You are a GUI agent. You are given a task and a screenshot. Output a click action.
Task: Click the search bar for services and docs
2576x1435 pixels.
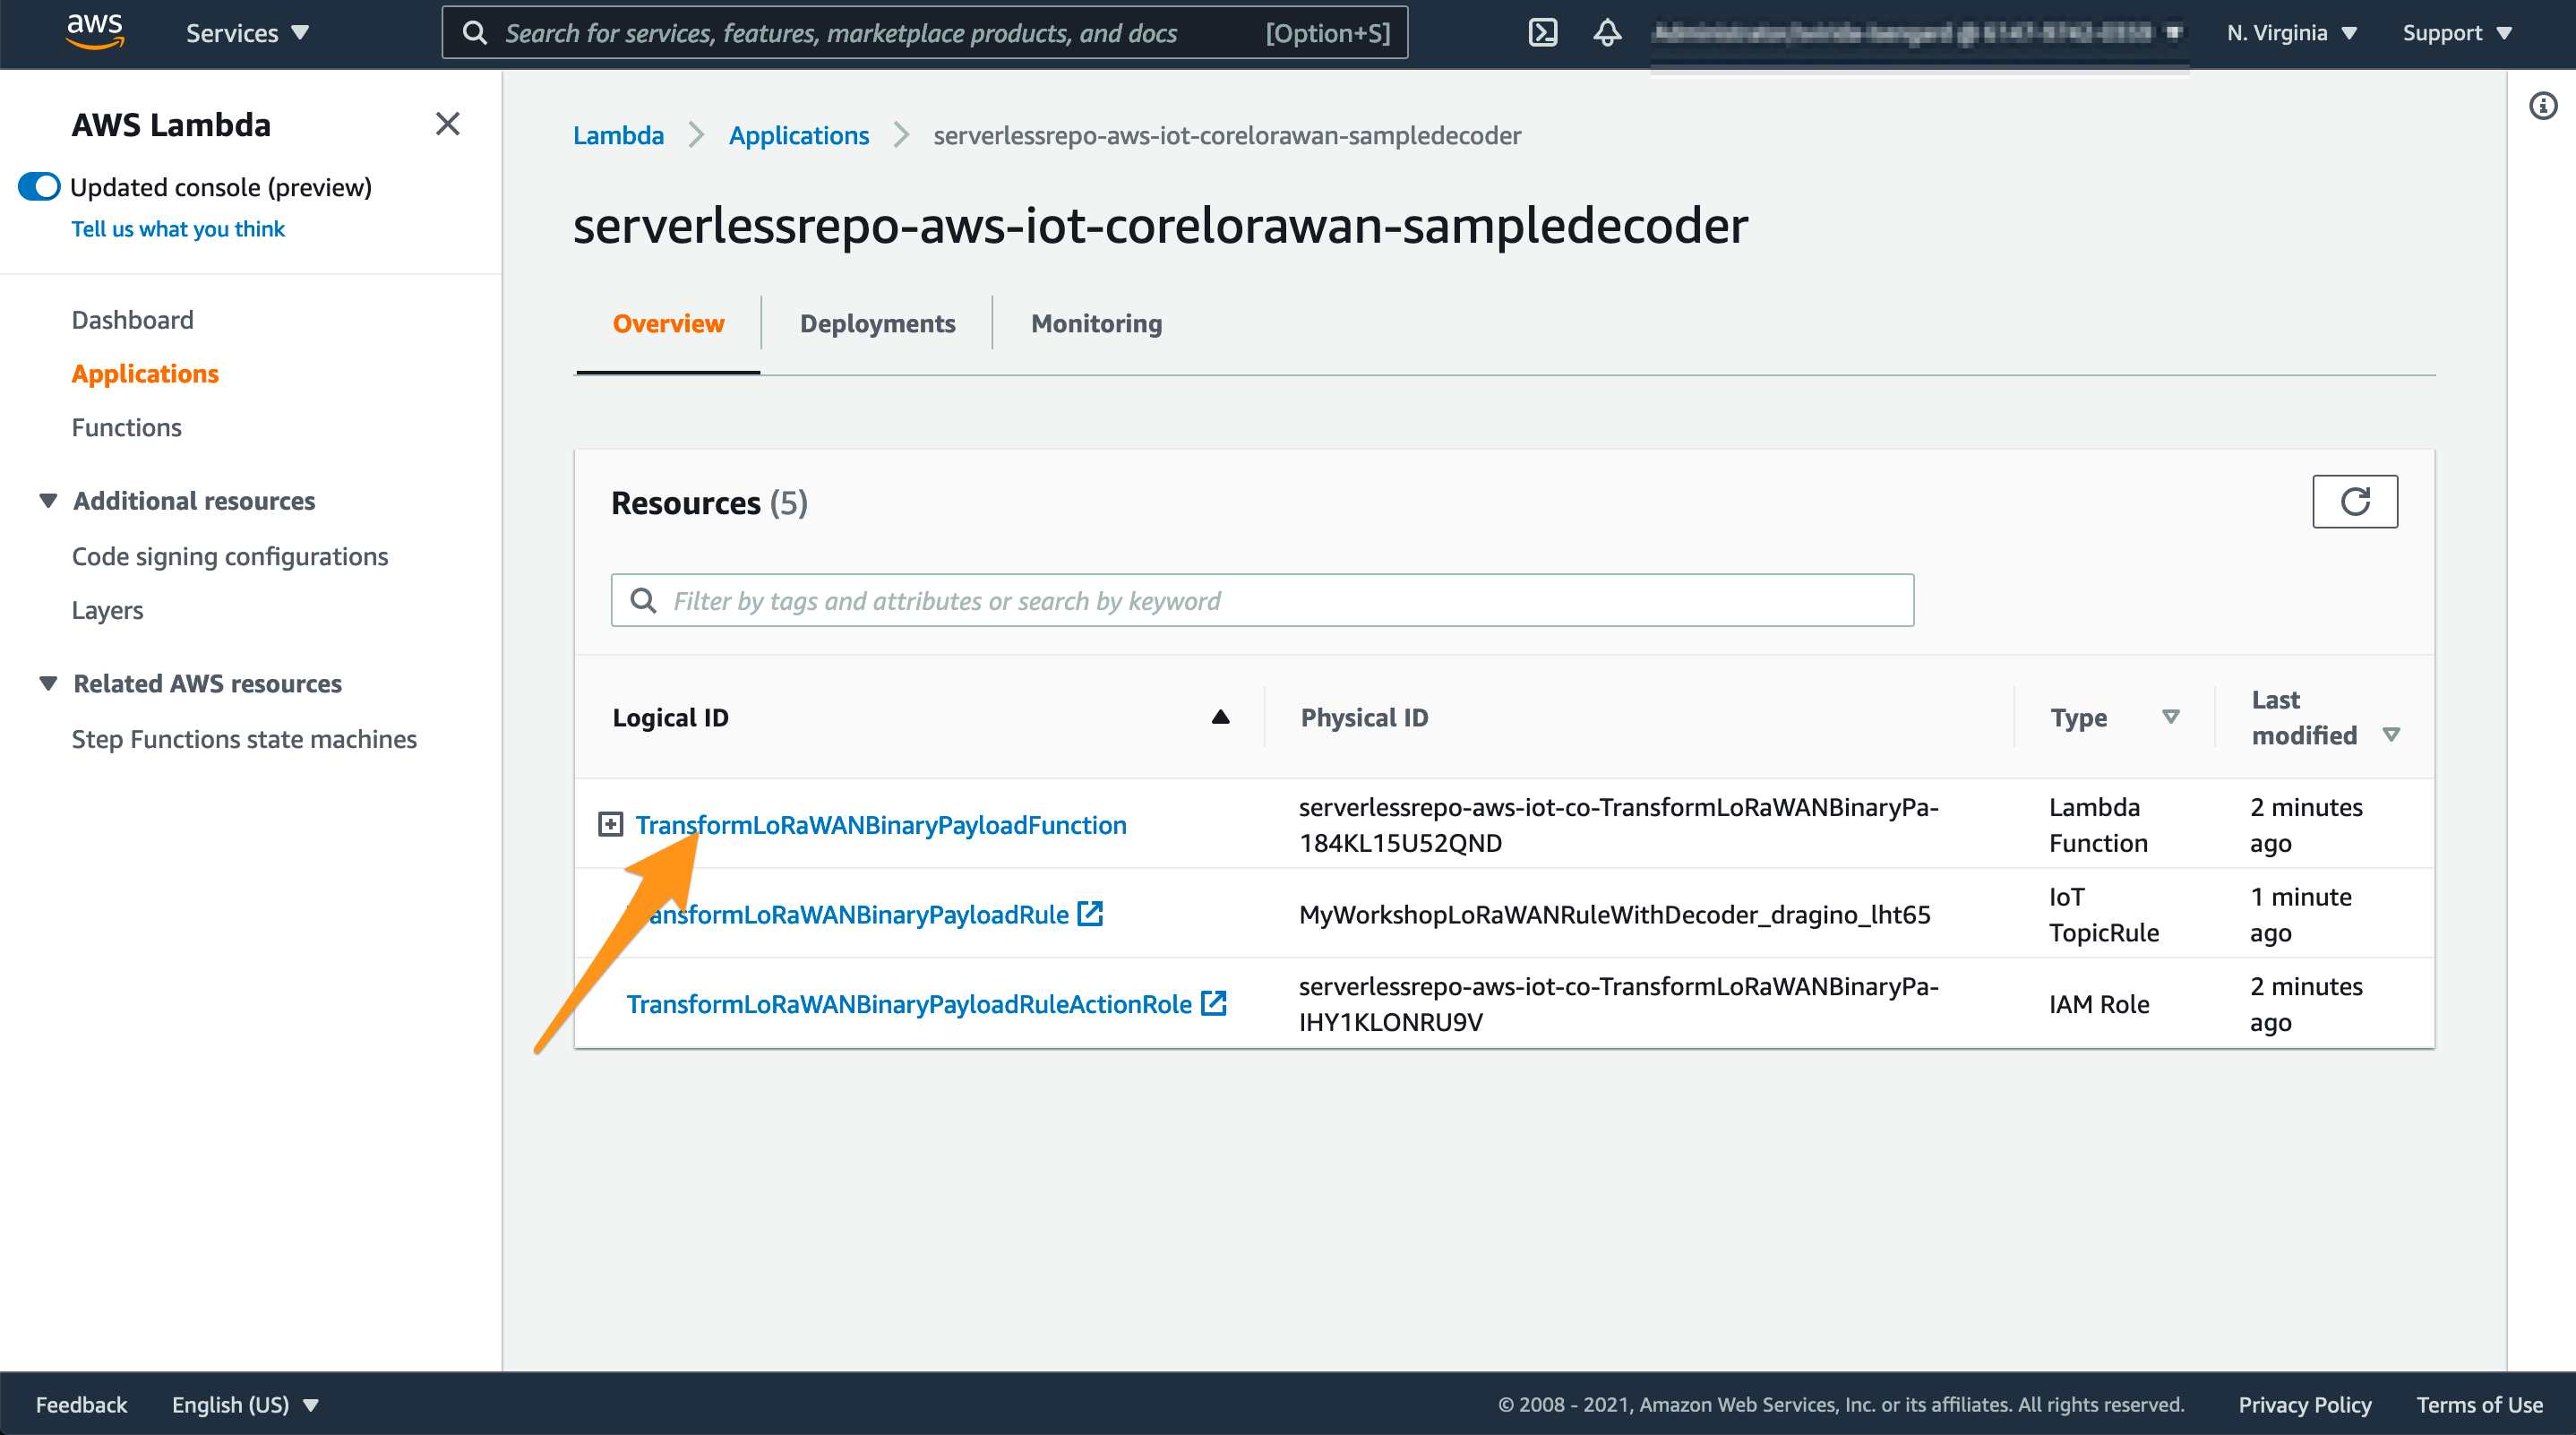click(x=925, y=33)
